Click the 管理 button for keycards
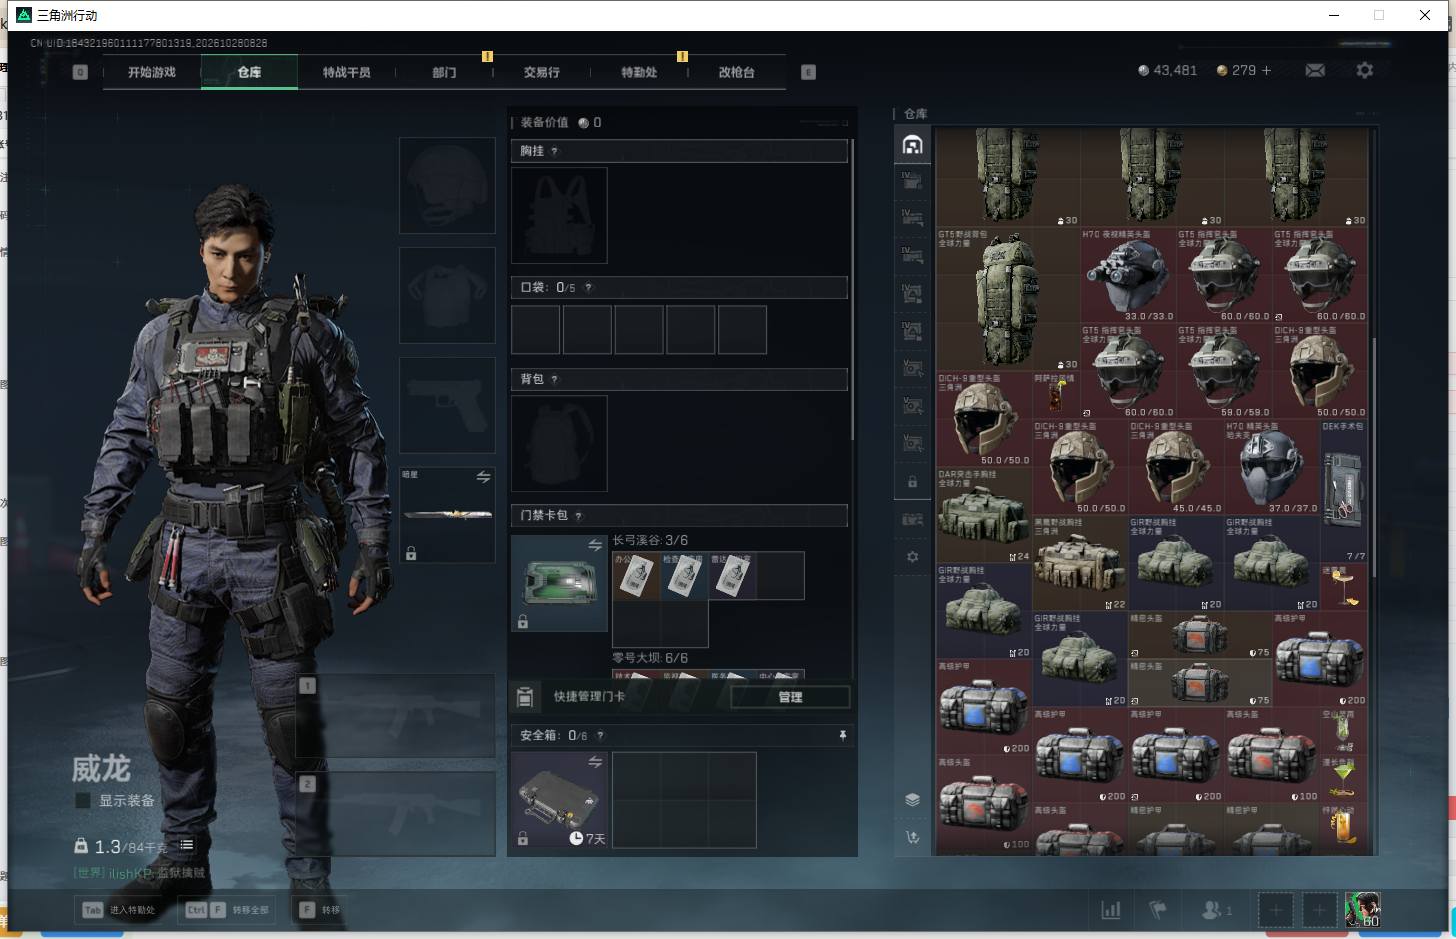The image size is (1456, 939). [x=790, y=697]
